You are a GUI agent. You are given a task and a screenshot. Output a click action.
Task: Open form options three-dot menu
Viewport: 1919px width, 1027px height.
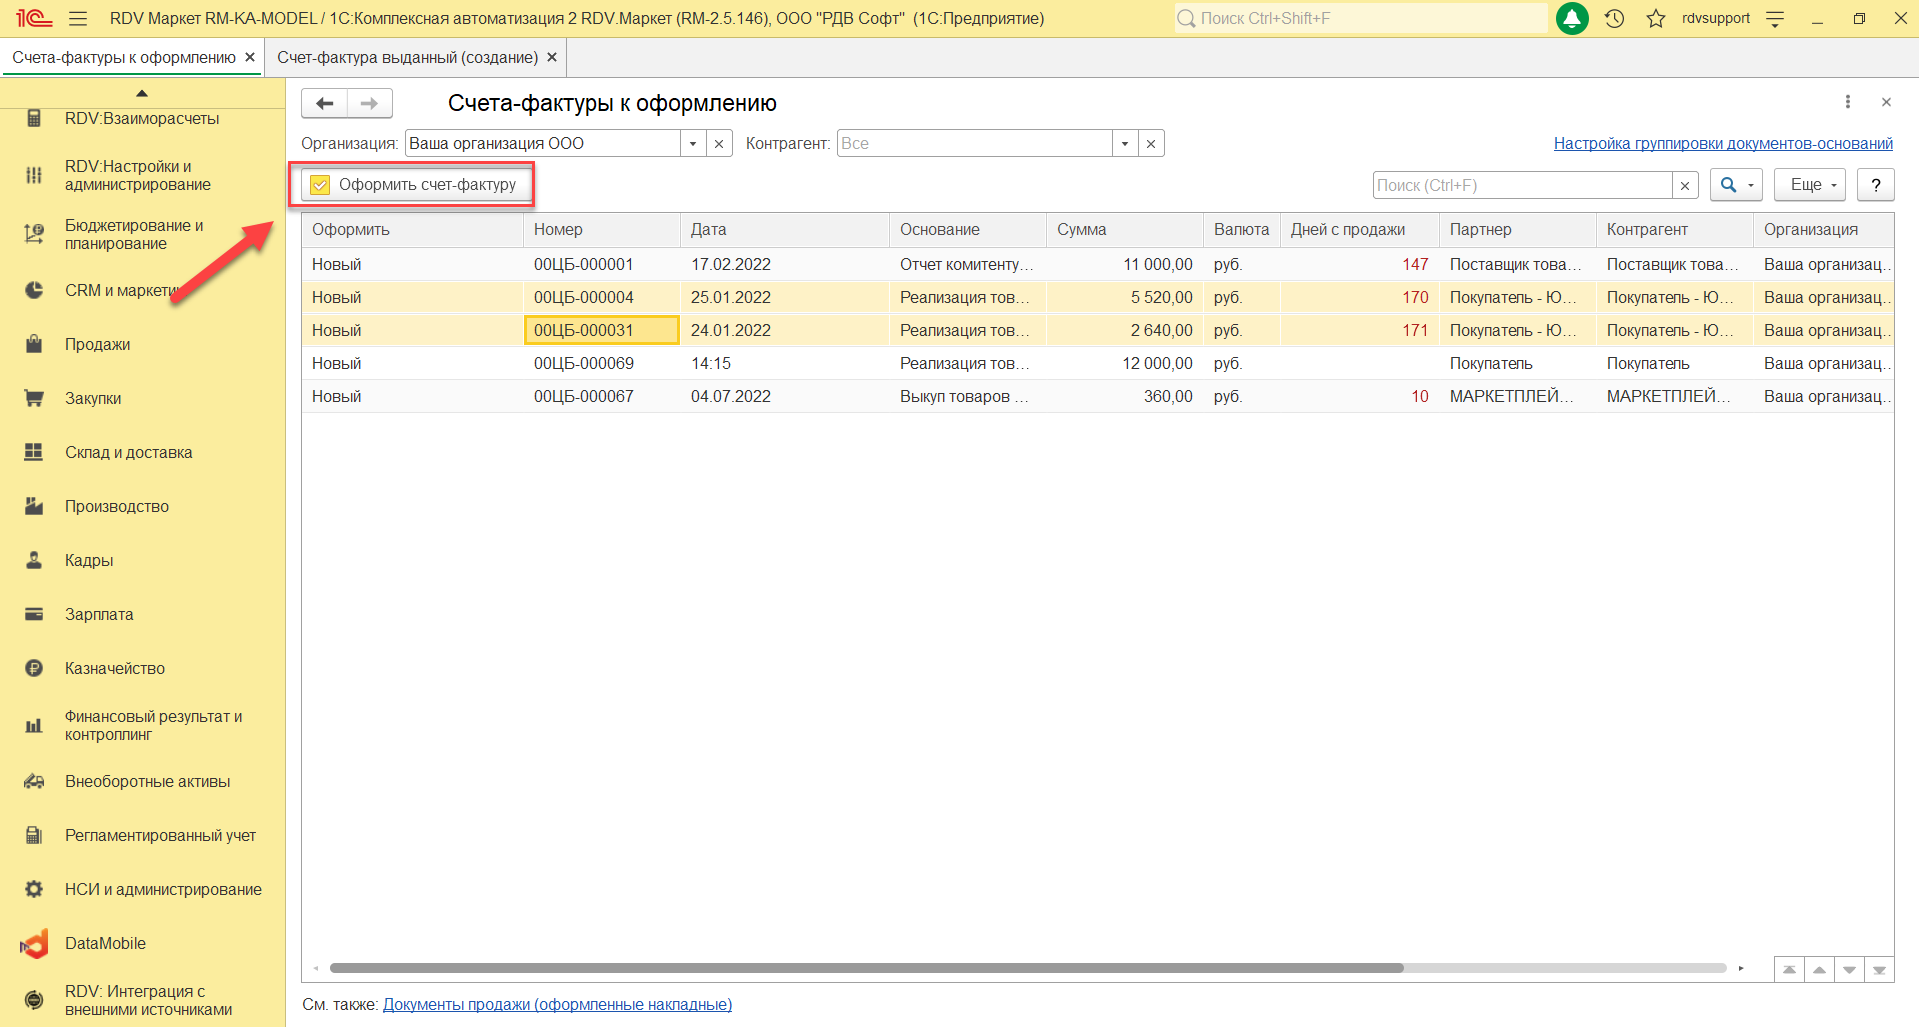pyautogui.click(x=1848, y=102)
